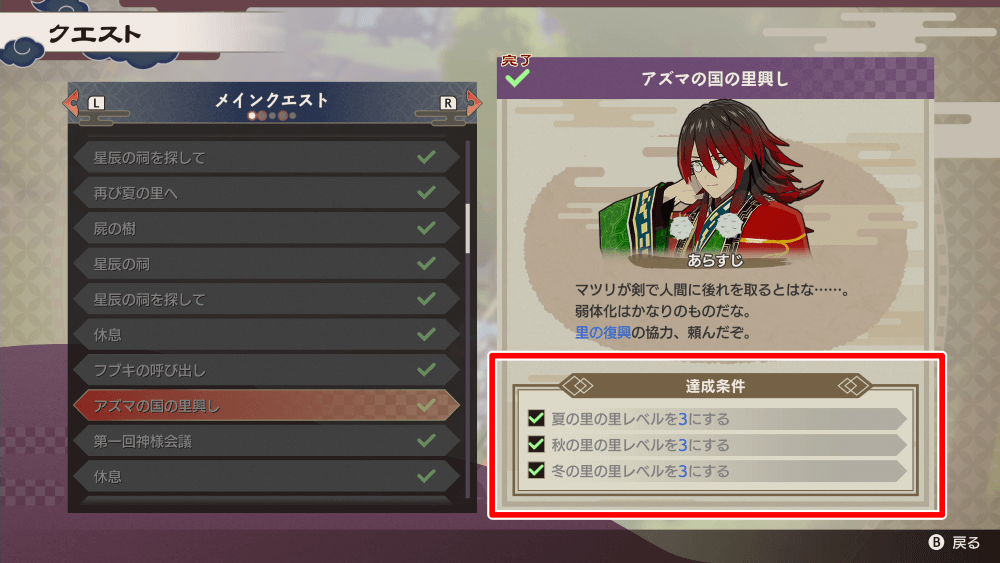Click the B button icon next to 戻る
Screen dimensions: 1000x563
click(936, 542)
